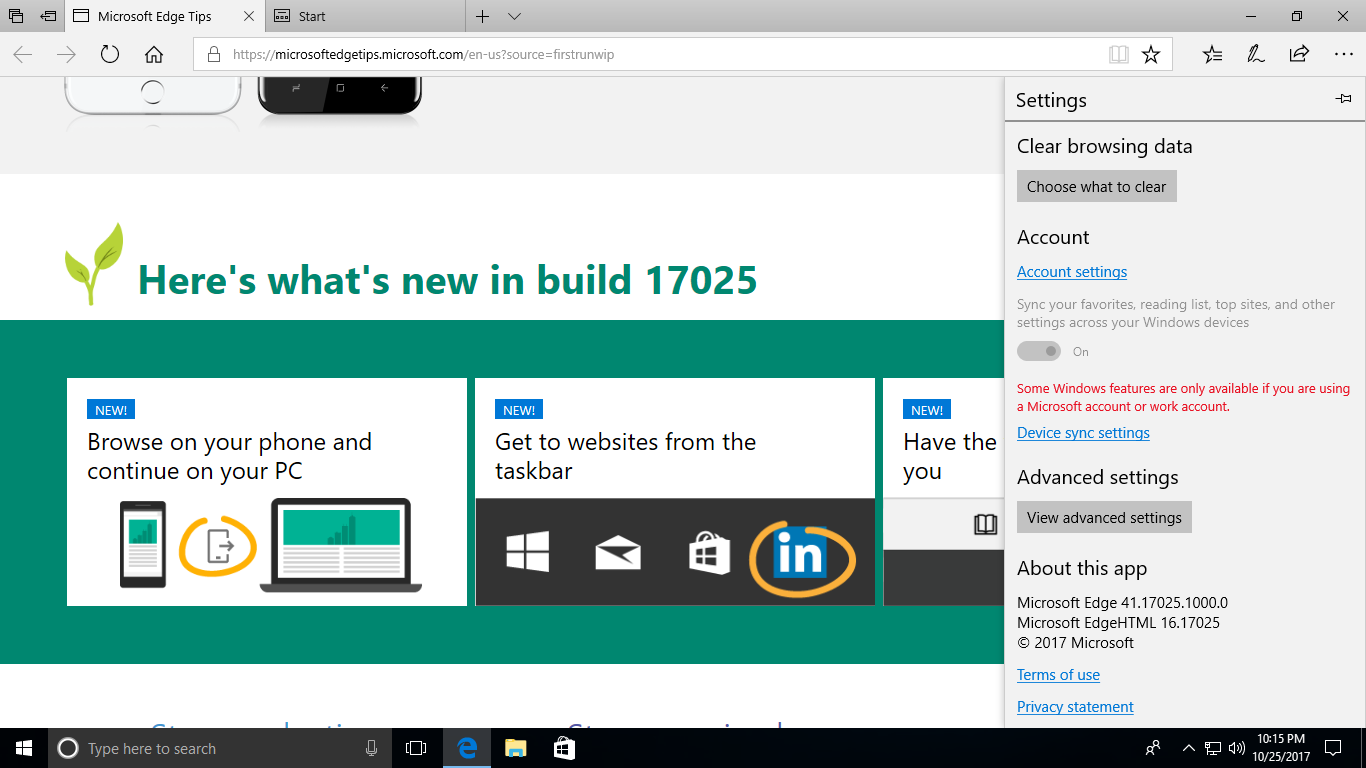Click Choose what to clear button
The width and height of the screenshot is (1366, 768).
pos(1096,186)
